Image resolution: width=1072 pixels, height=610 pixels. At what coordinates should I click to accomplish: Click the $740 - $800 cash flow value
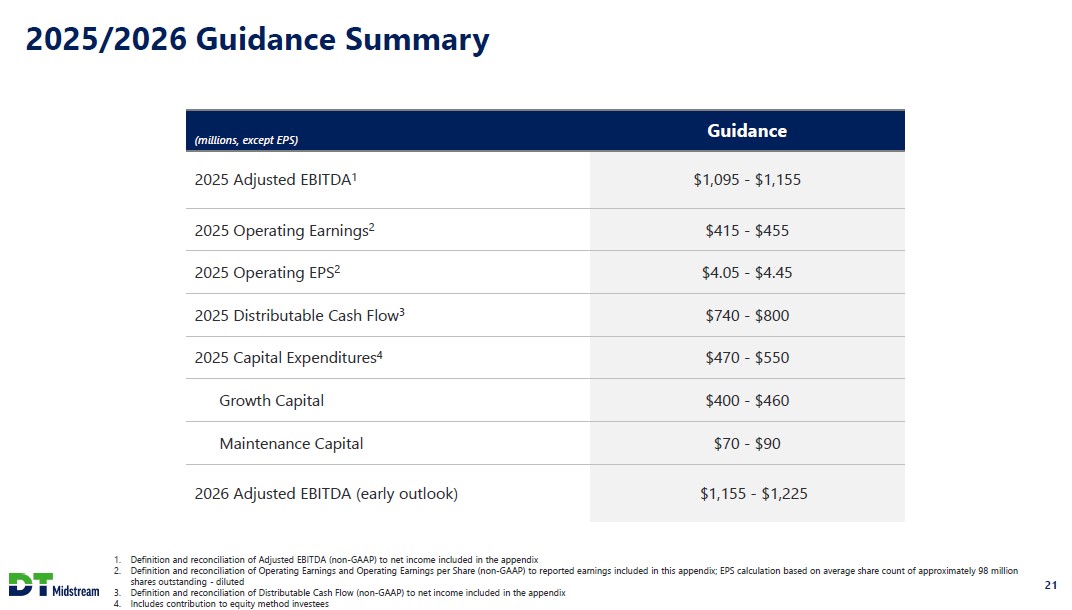tap(747, 316)
